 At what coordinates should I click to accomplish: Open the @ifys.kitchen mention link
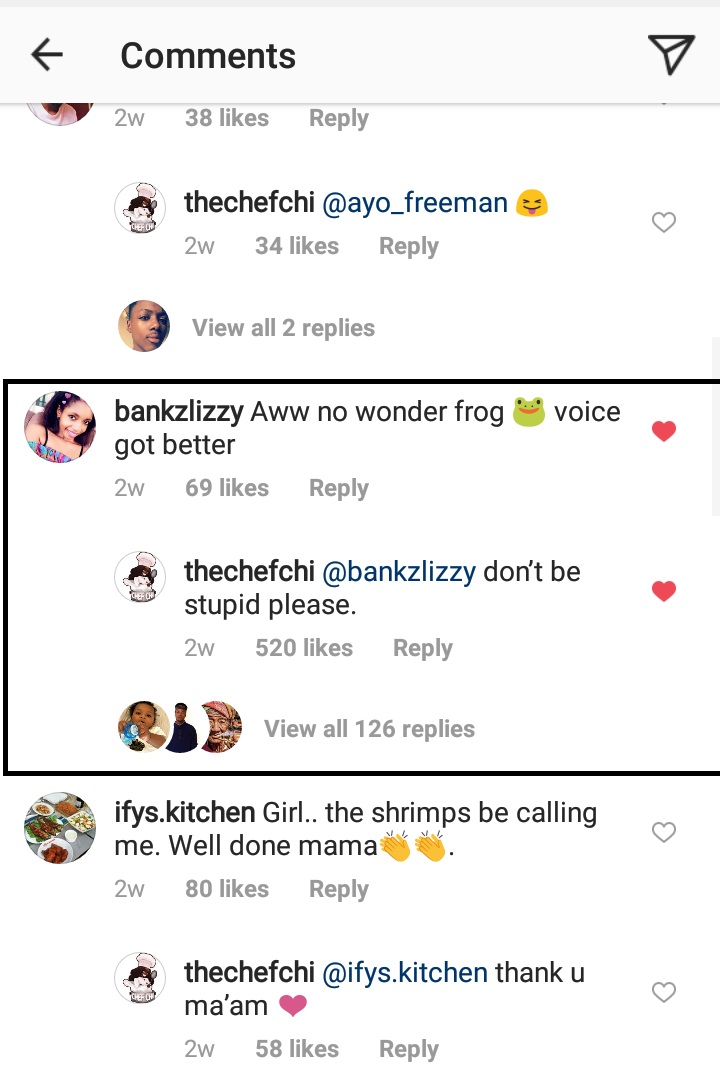coord(404,972)
